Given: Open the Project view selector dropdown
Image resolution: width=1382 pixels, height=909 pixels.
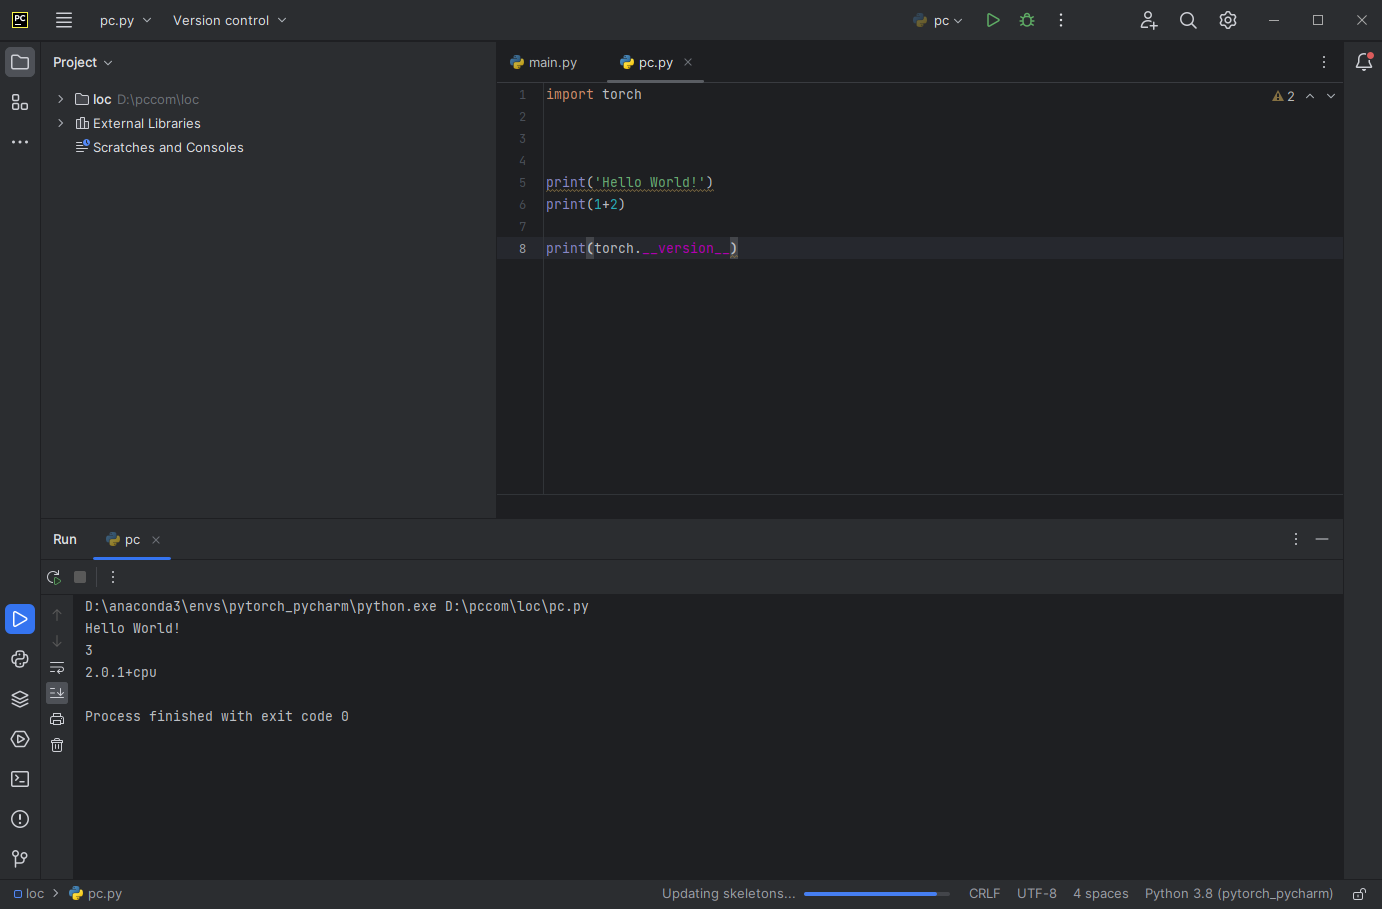Looking at the screenshot, I should [x=83, y=62].
